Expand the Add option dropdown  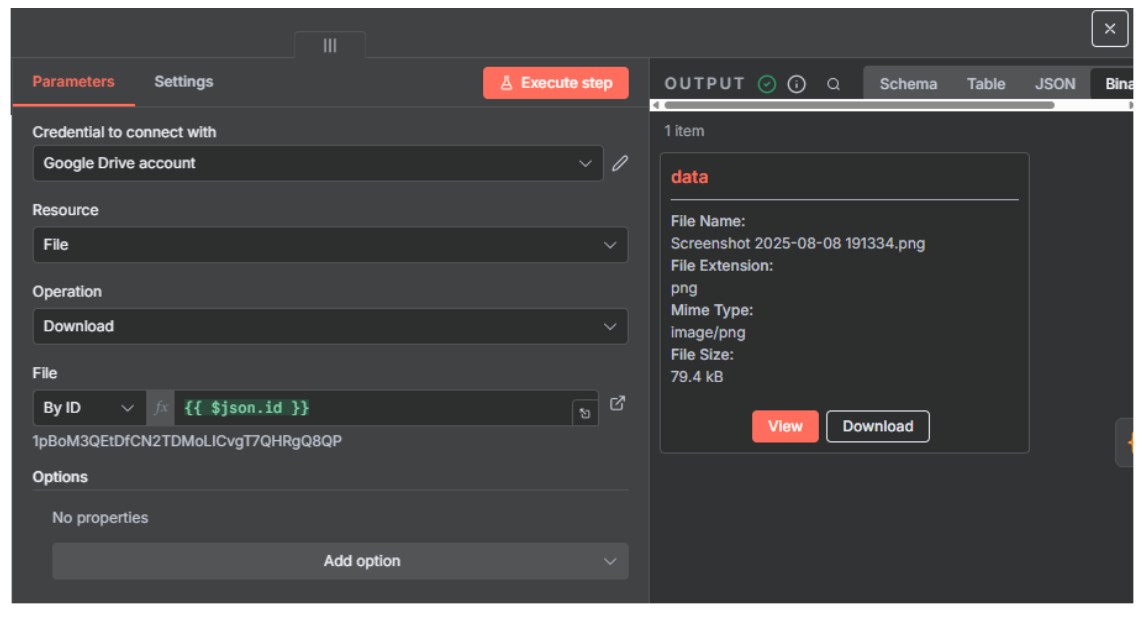[340, 561]
